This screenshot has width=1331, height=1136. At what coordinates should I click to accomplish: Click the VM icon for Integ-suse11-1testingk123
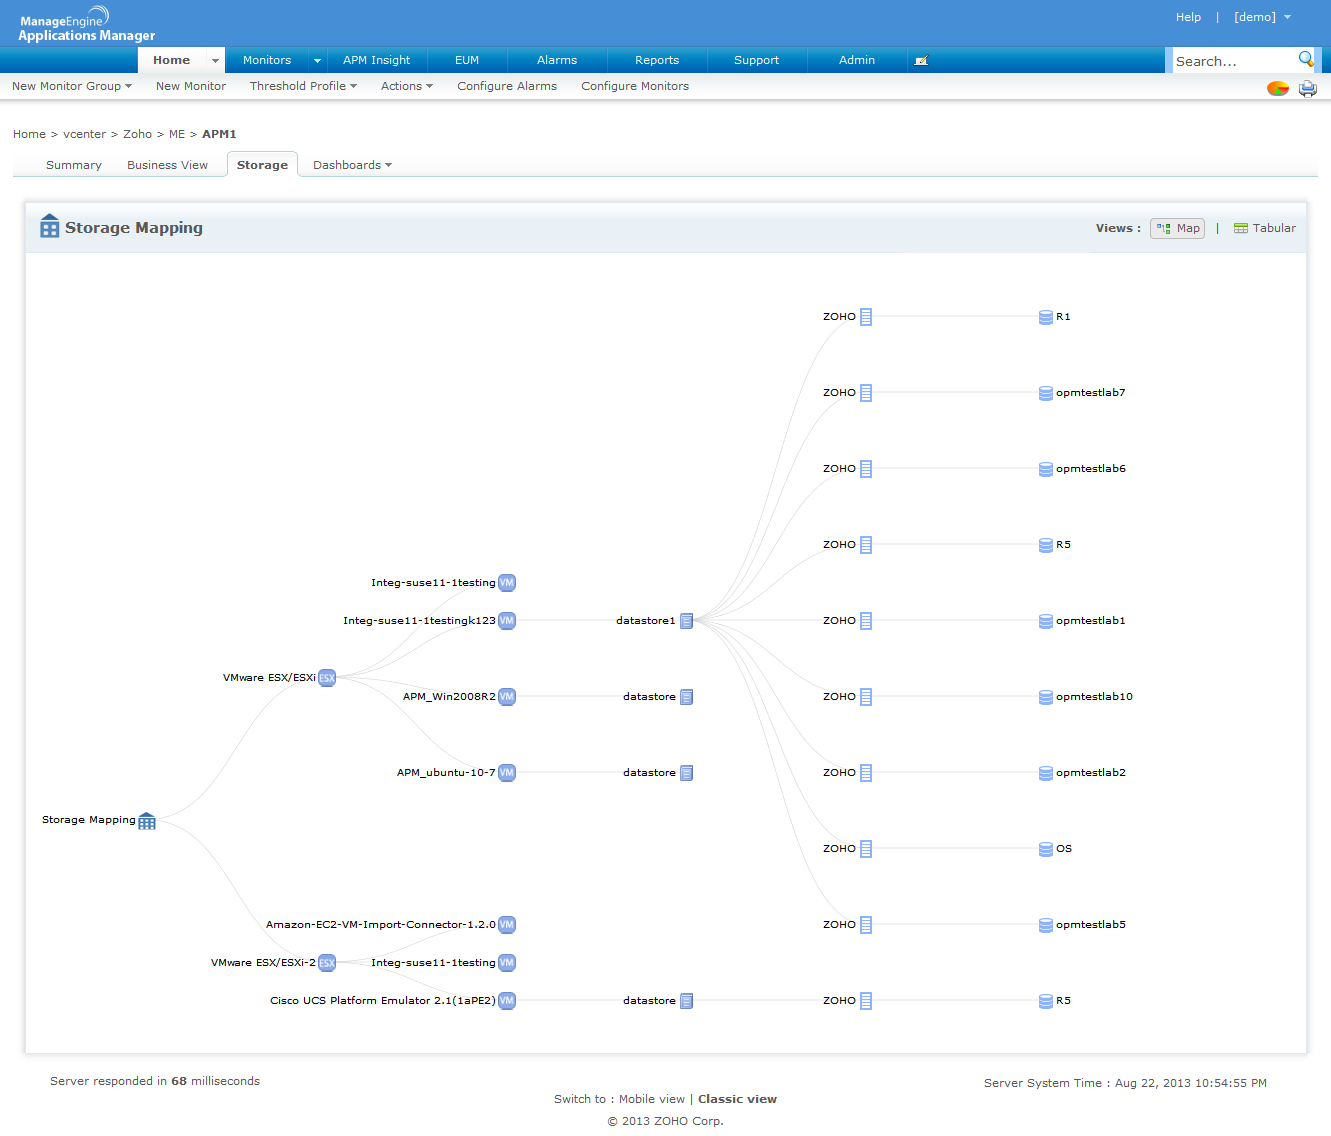pos(507,621)
